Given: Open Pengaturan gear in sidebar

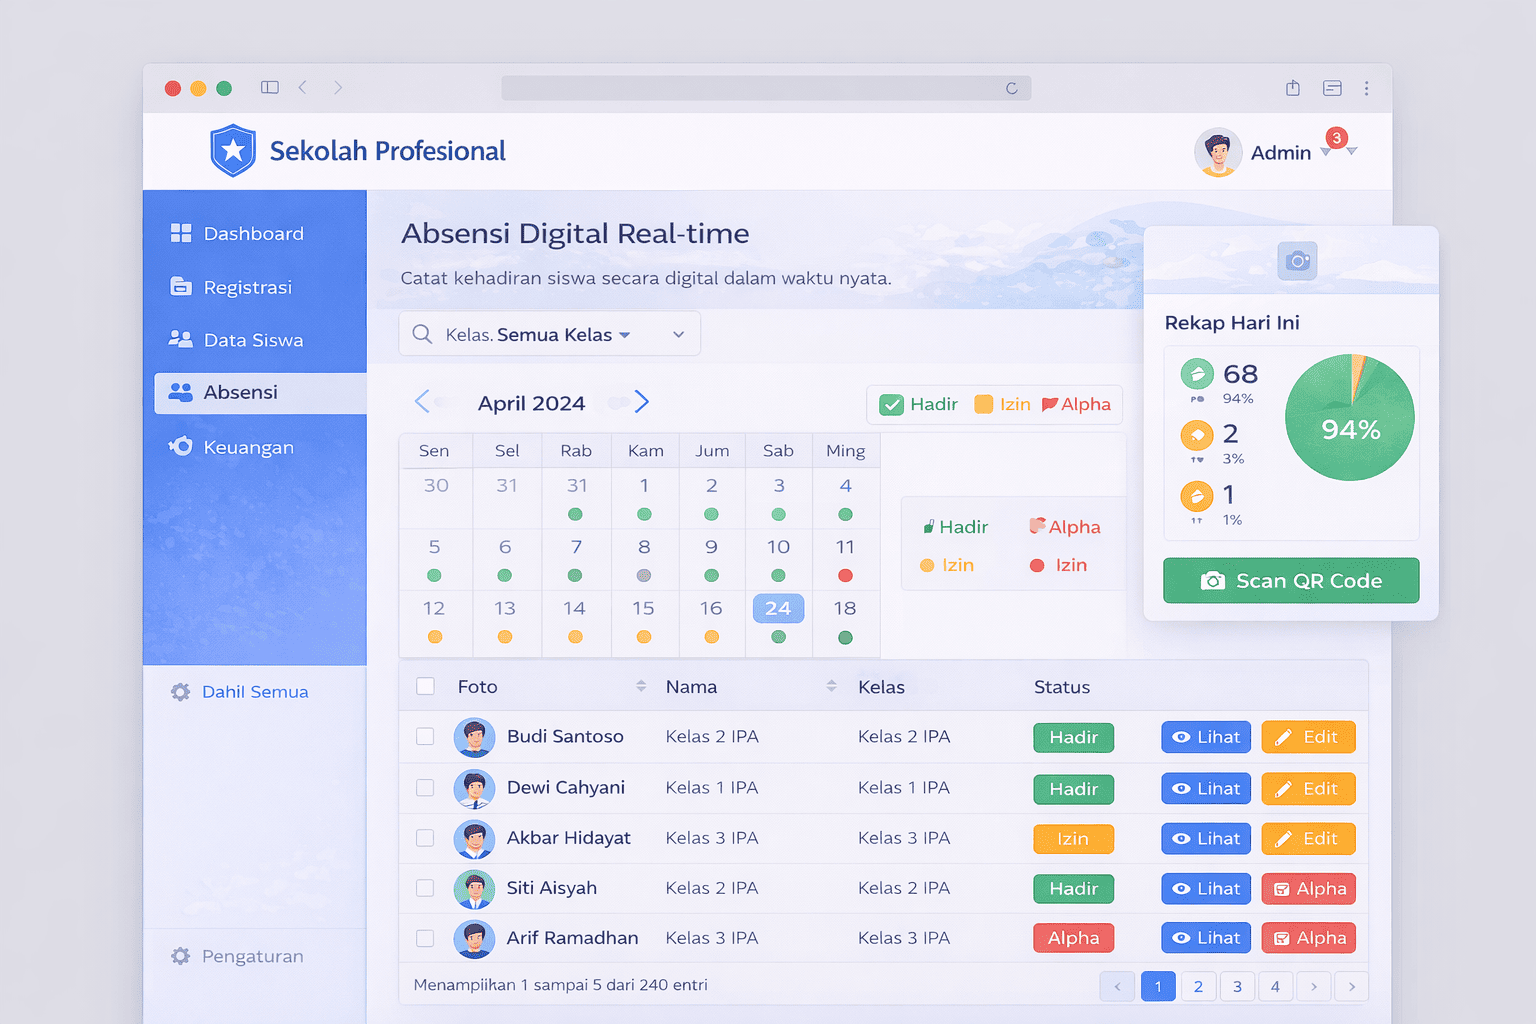Looking at the screenshot, I should [x=181, y=956].
